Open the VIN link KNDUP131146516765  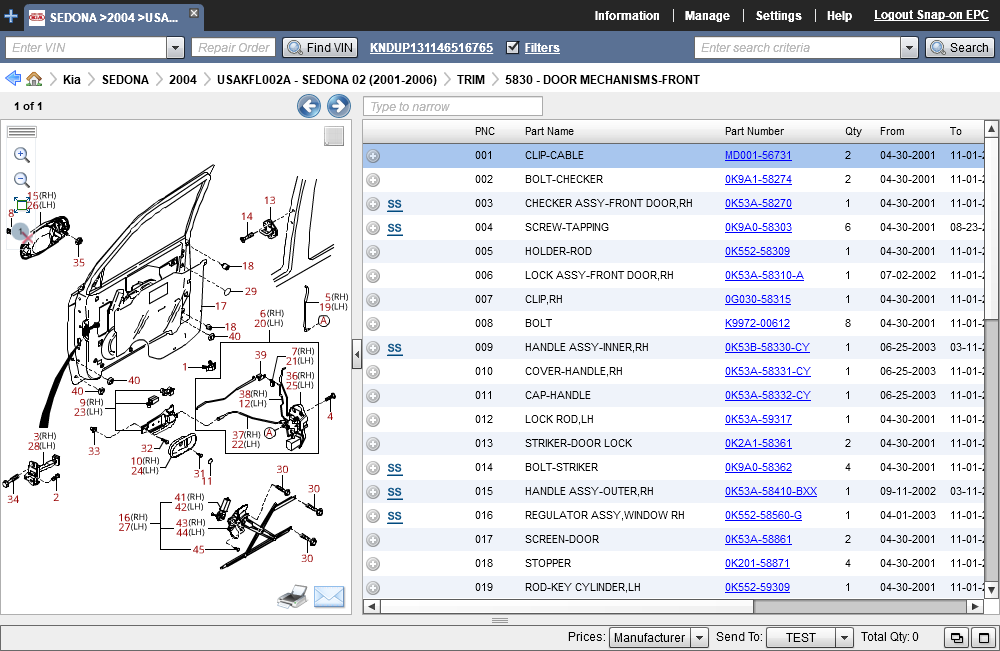431,48
